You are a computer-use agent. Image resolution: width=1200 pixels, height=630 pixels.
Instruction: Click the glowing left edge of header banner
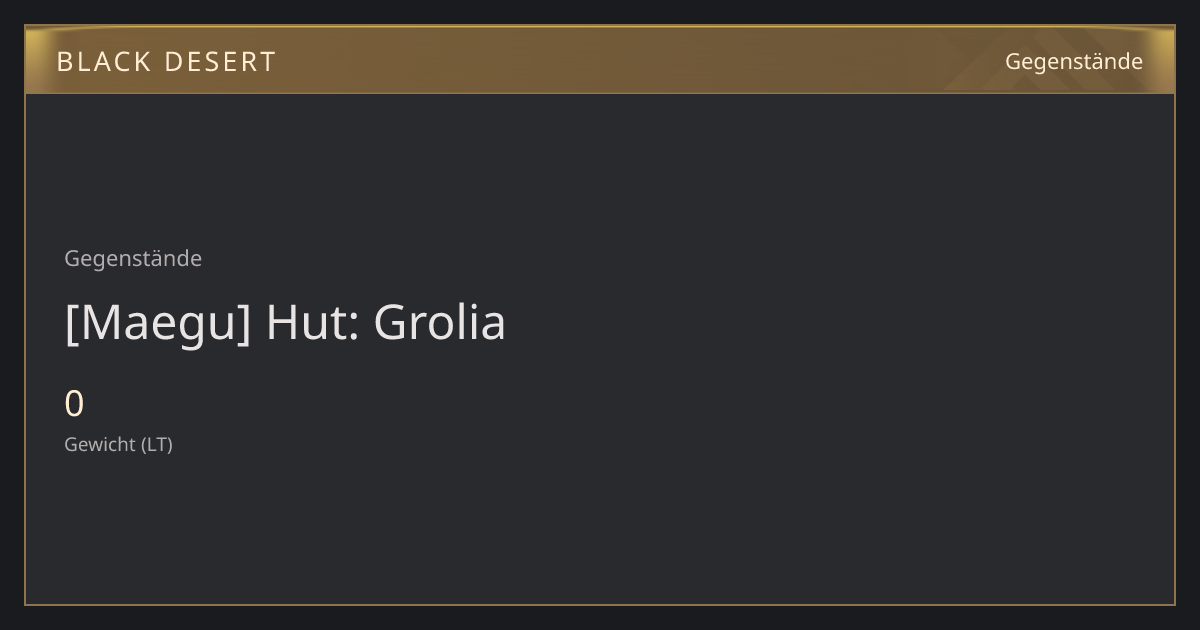tap(34, 60)
